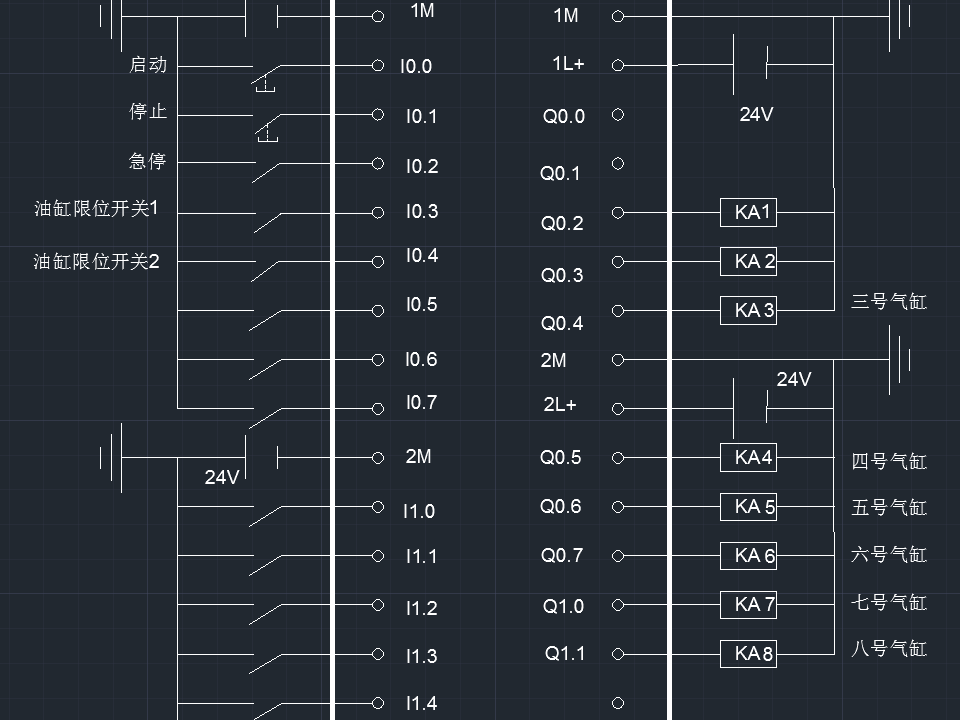Pick the 1L+ terminal circle
Image resolution: width=960 pixels, height=720 pixels.
pyautogui.click(x=618, y=65)
